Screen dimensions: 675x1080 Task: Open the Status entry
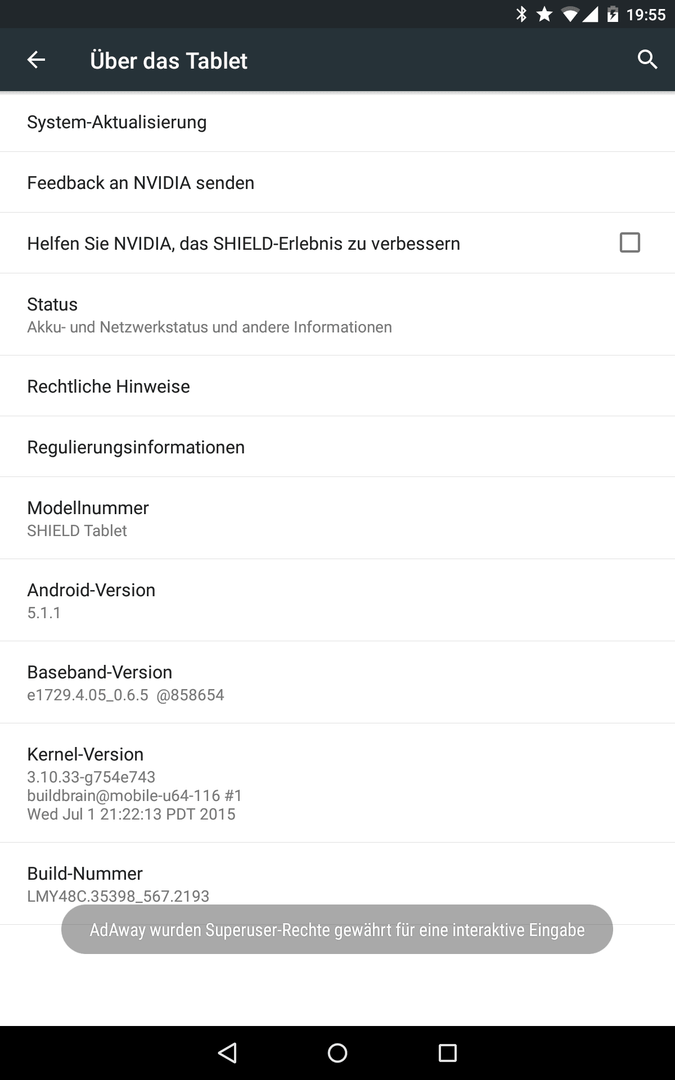pos(338,315)
